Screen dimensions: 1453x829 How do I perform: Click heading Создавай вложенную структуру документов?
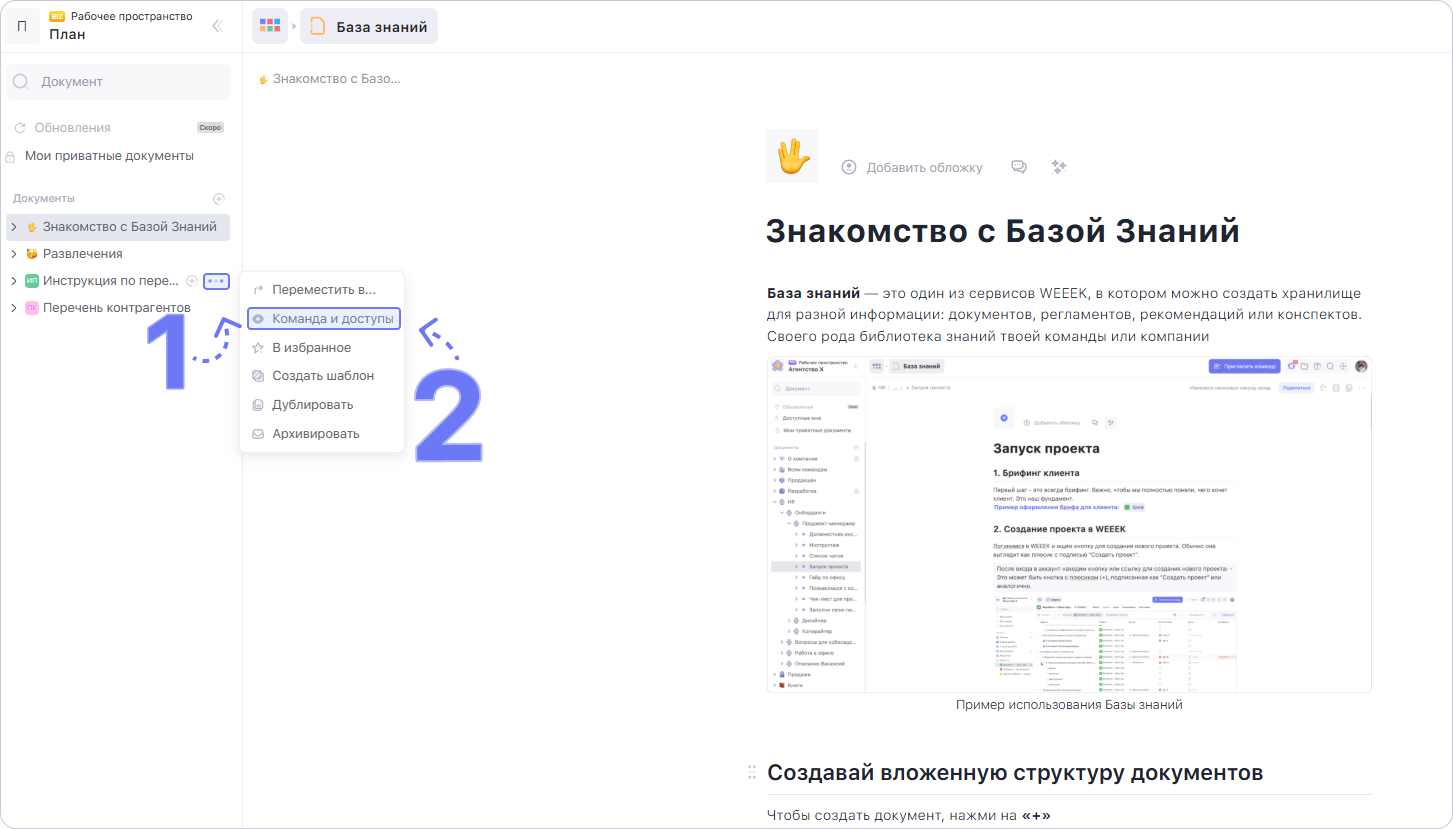coord(1015,773)
